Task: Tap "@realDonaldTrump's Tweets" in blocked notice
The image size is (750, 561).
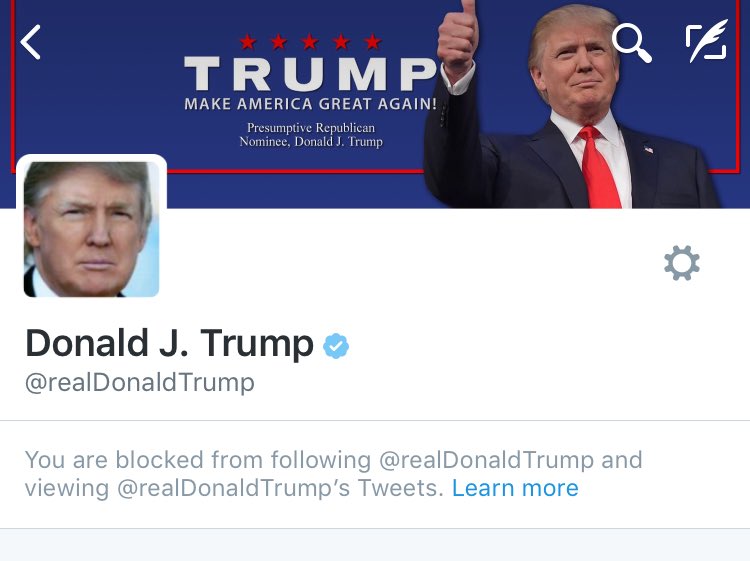Action: click(278, 488)
